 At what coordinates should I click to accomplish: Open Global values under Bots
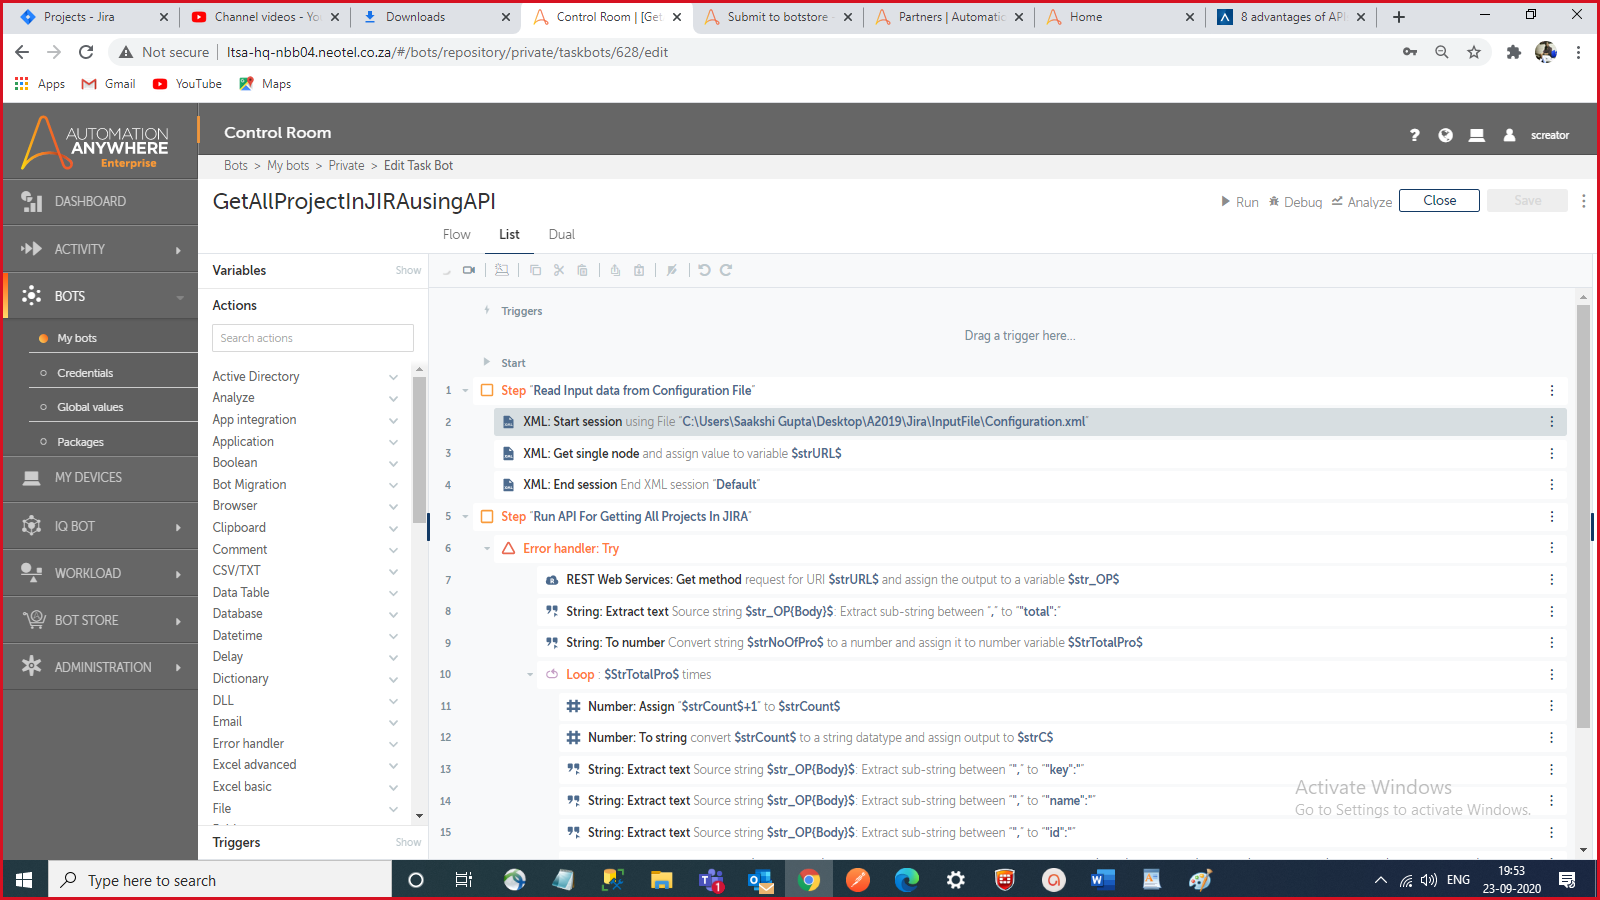pyautogui.click(x=90, y=407)
